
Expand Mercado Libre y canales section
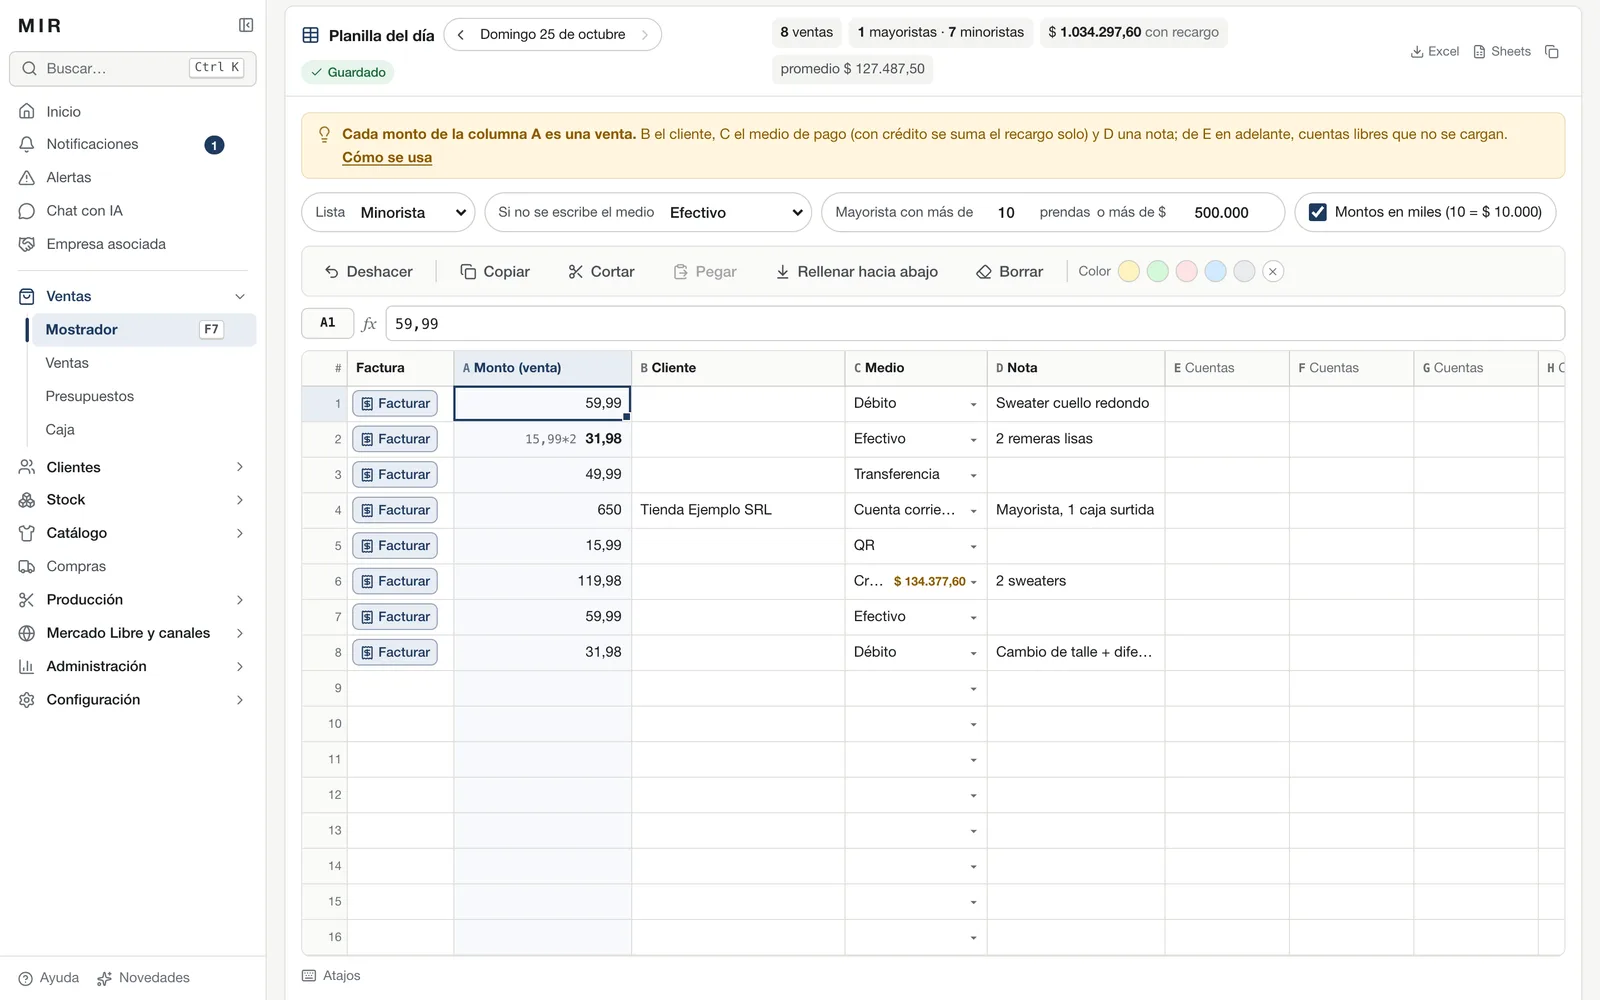[240, 633]
